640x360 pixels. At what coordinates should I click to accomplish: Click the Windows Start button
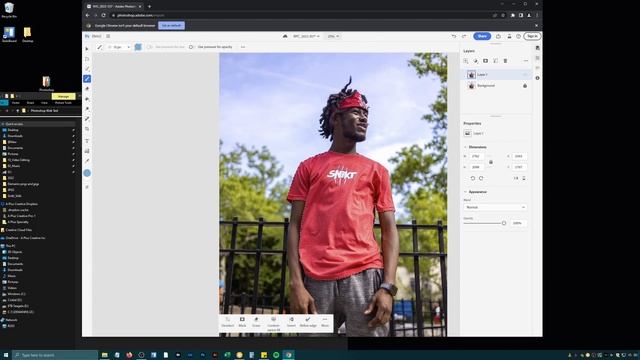pos(6,355)
